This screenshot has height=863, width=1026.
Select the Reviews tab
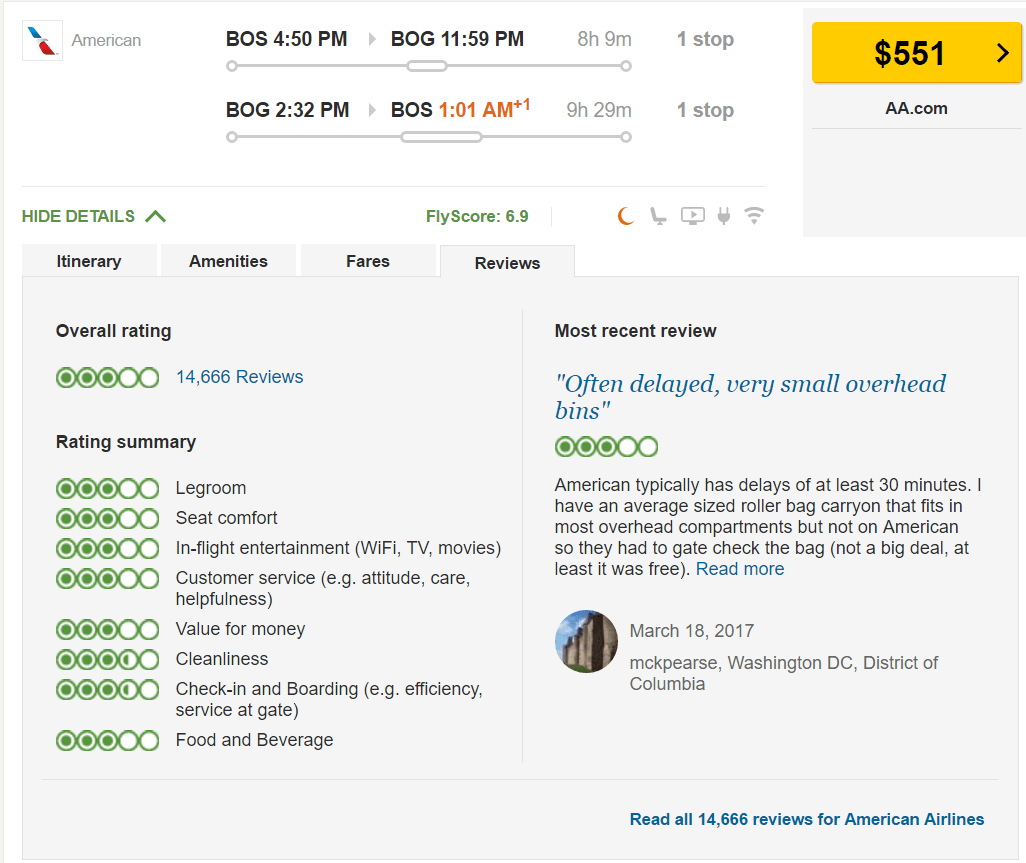pyautogui.click(x=508, y=262)
